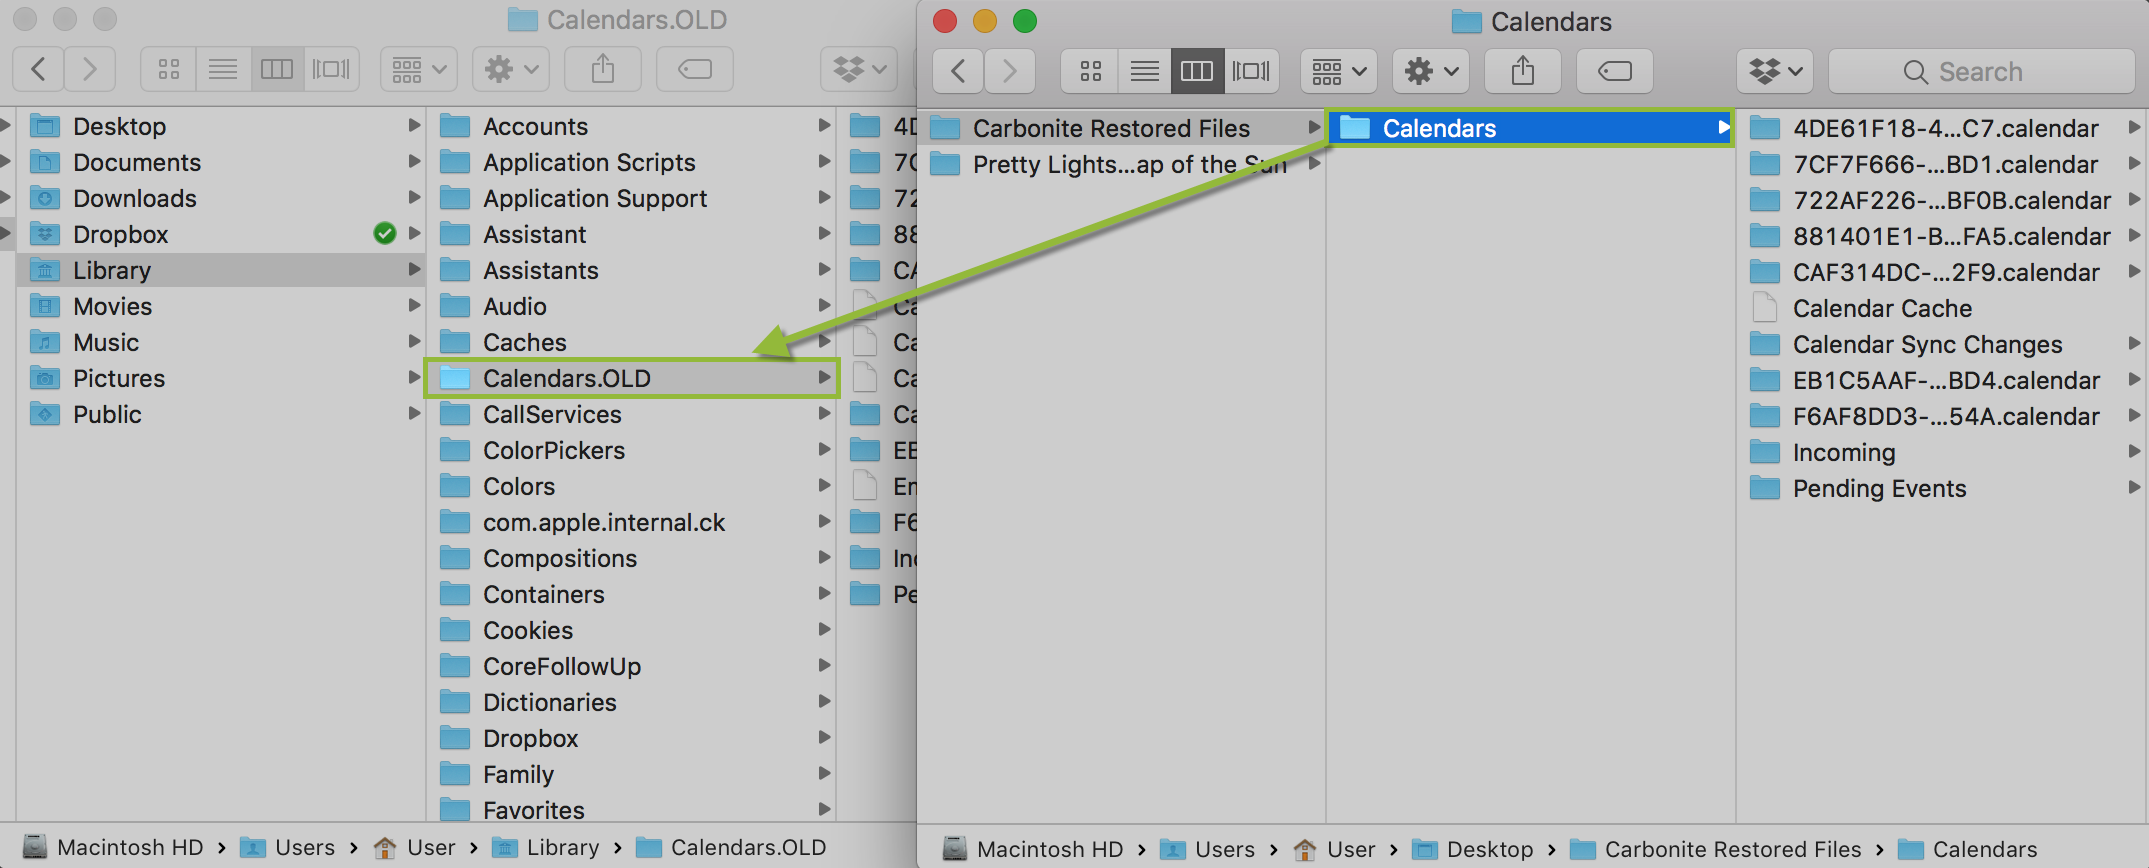Select the CallServices folder
Viewport: 2149px width, 868px height.
click(x=632, y=414)
